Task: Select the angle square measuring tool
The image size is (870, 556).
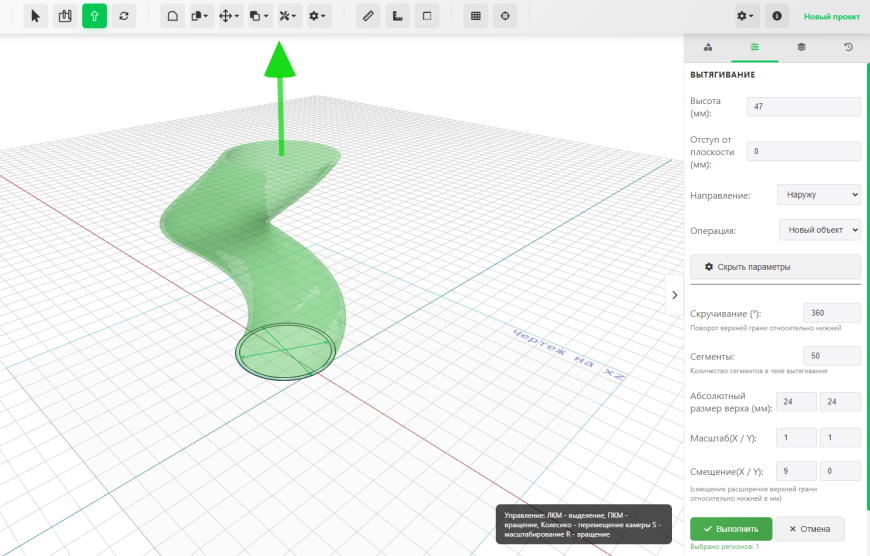Action: coord(398,16)
